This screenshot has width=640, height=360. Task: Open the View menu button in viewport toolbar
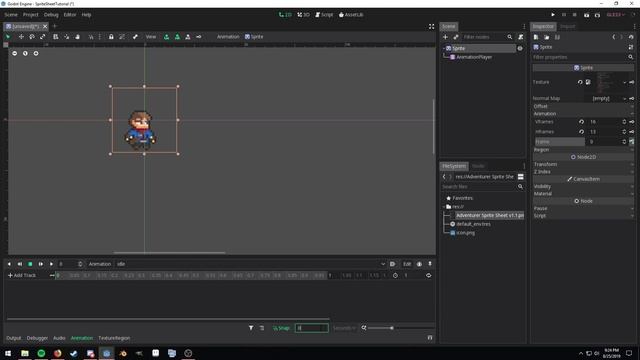(x=151, y=37)
